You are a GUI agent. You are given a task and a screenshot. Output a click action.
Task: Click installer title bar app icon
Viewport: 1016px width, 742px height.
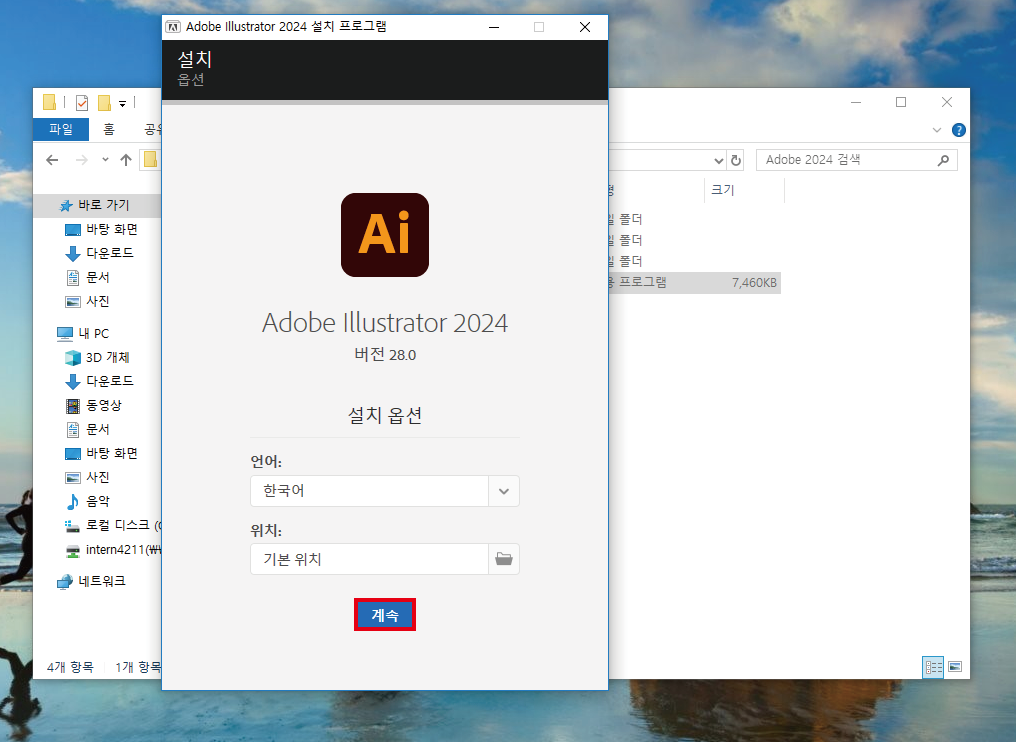point(173,27)
